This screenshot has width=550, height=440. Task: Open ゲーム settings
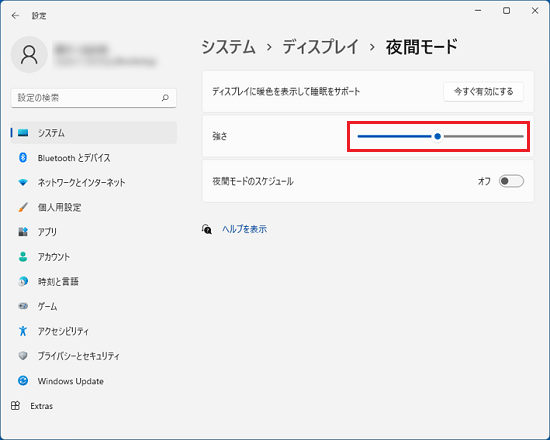tap(94, 306)
